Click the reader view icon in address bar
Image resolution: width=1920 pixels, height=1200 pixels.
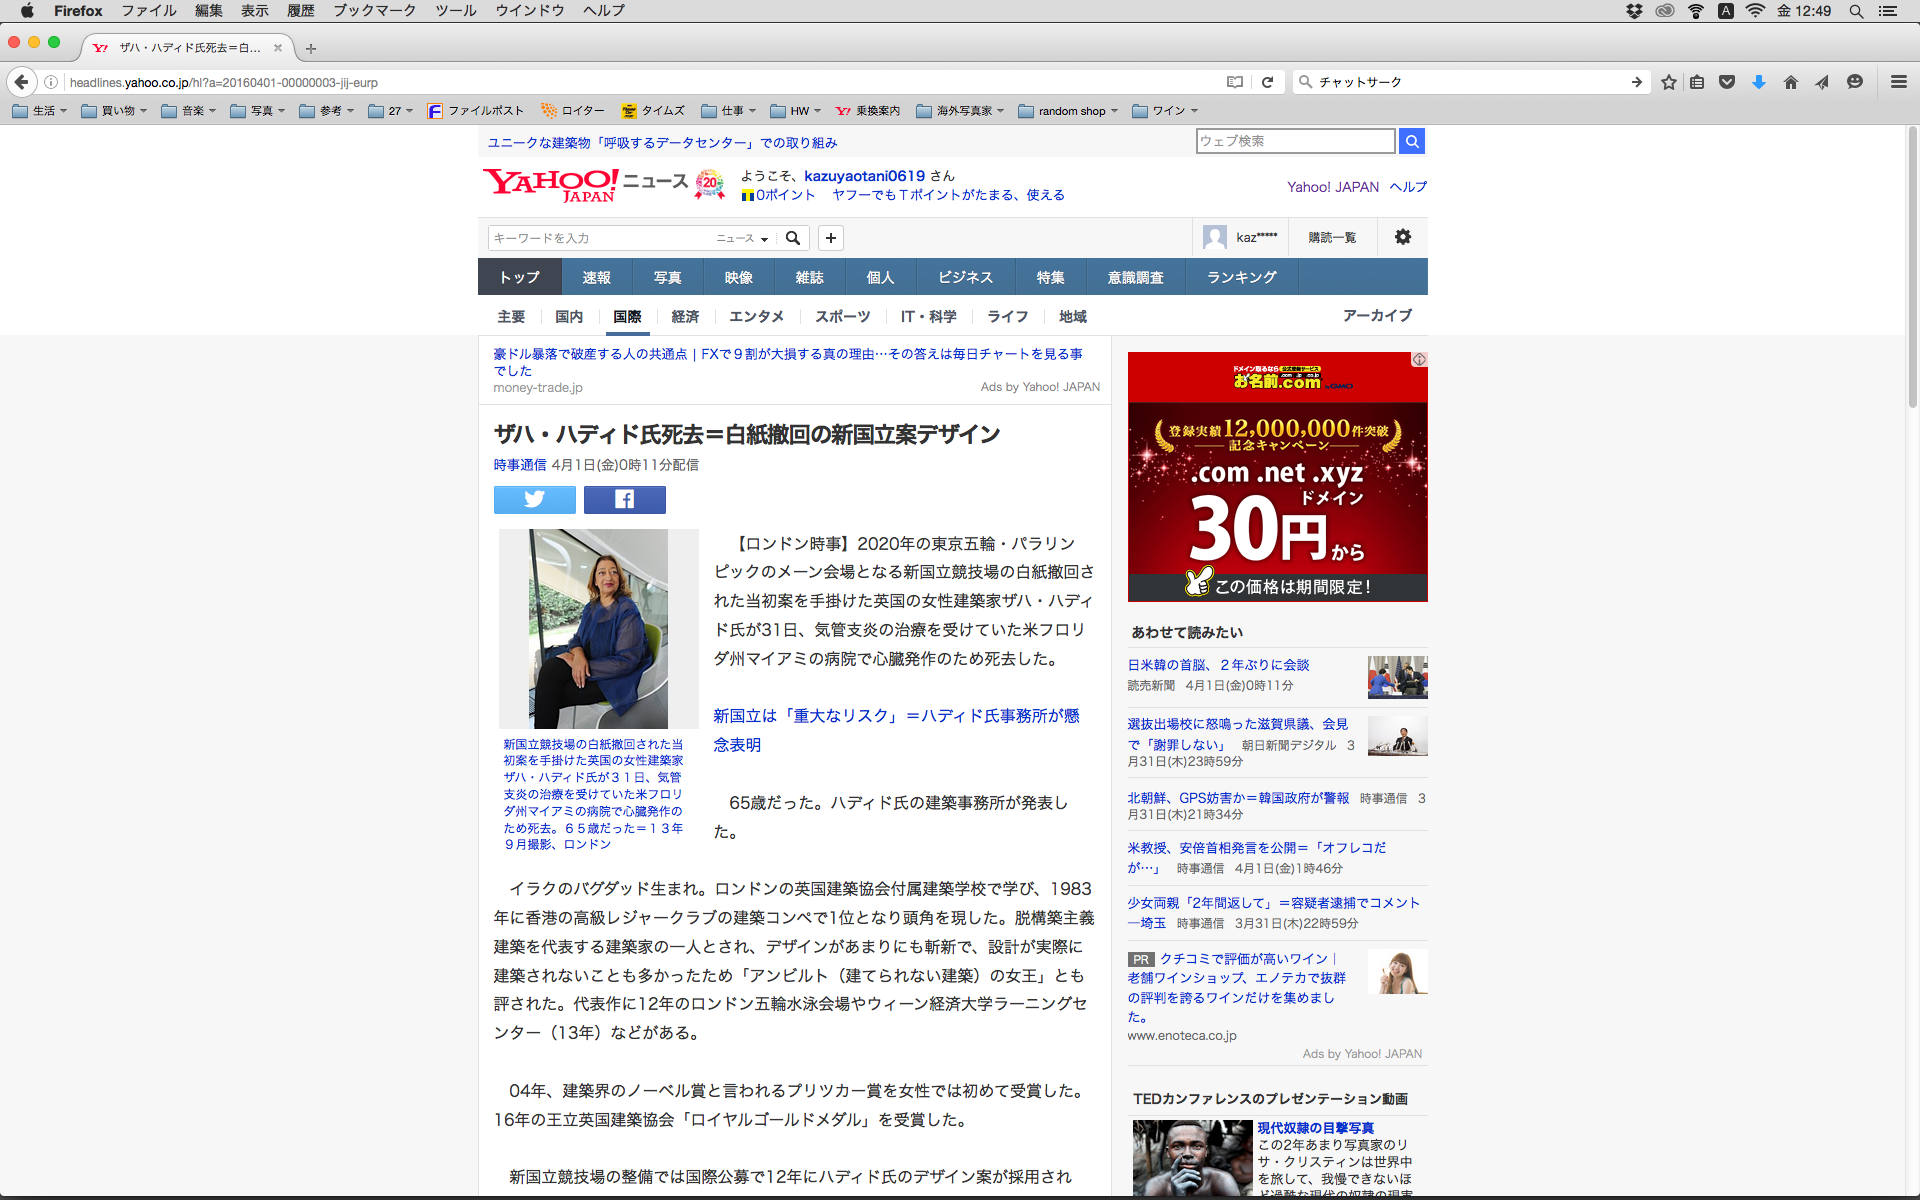pyautogui.click(x=1235, y=82)
